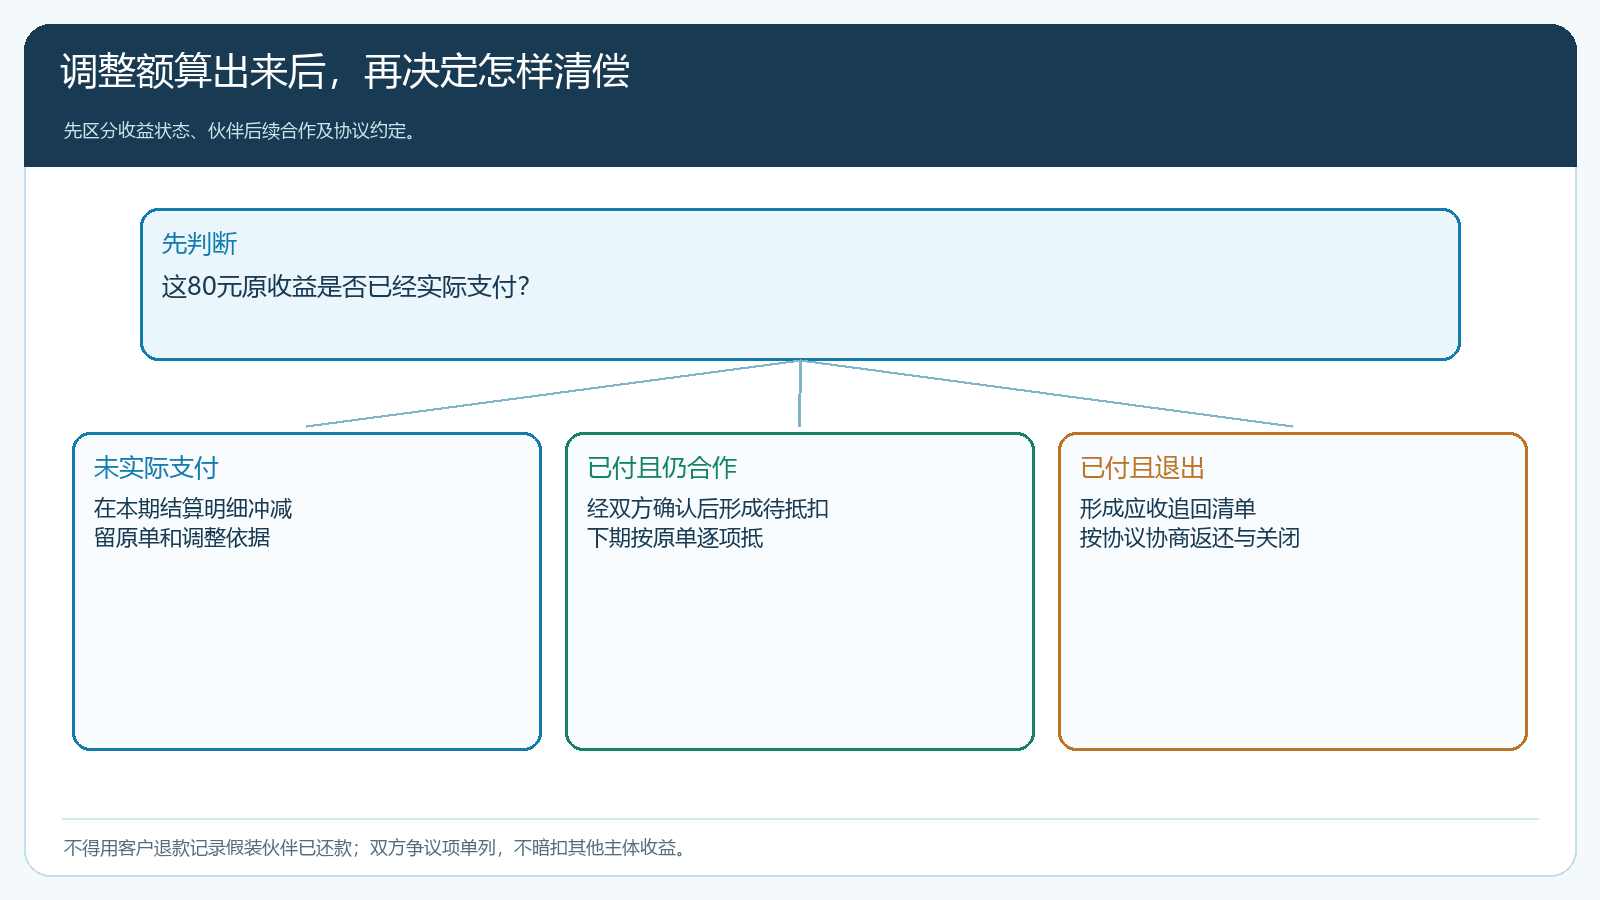Select the line 经双方确认后形成待抵扣
This screenshot has height=900, width=1600.
[708, 509]
